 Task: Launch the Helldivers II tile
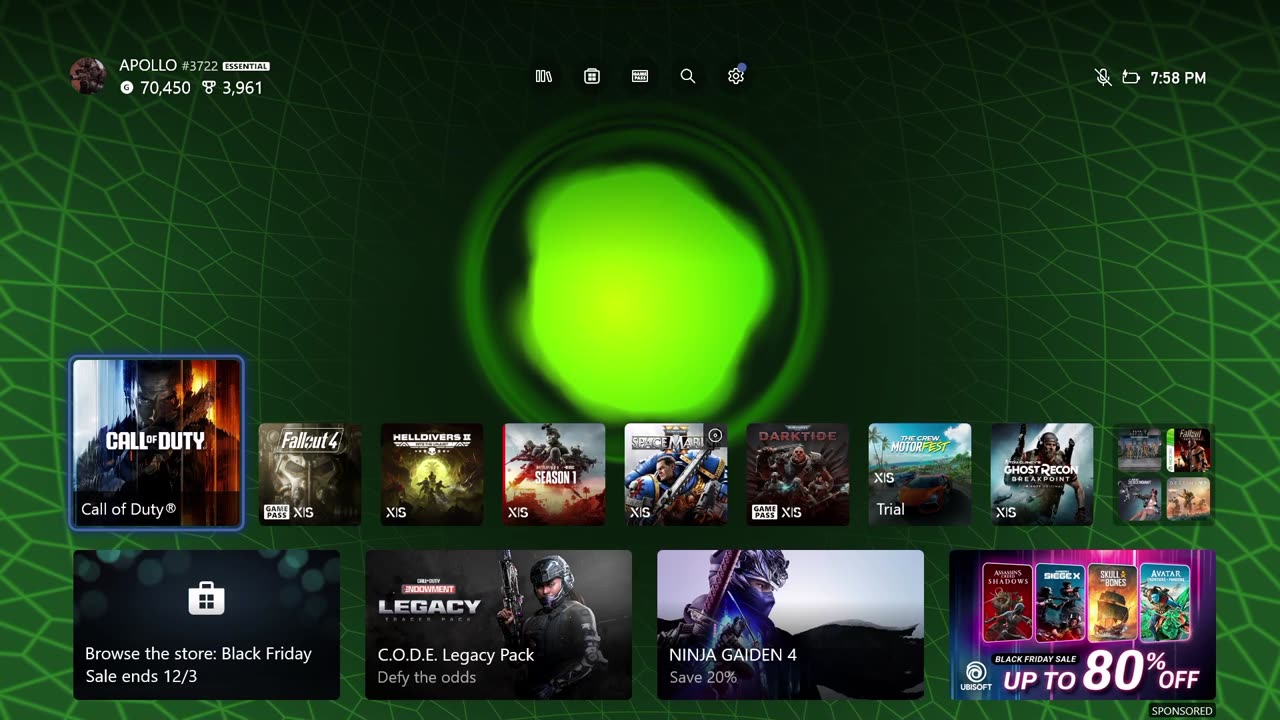[432, 475]
